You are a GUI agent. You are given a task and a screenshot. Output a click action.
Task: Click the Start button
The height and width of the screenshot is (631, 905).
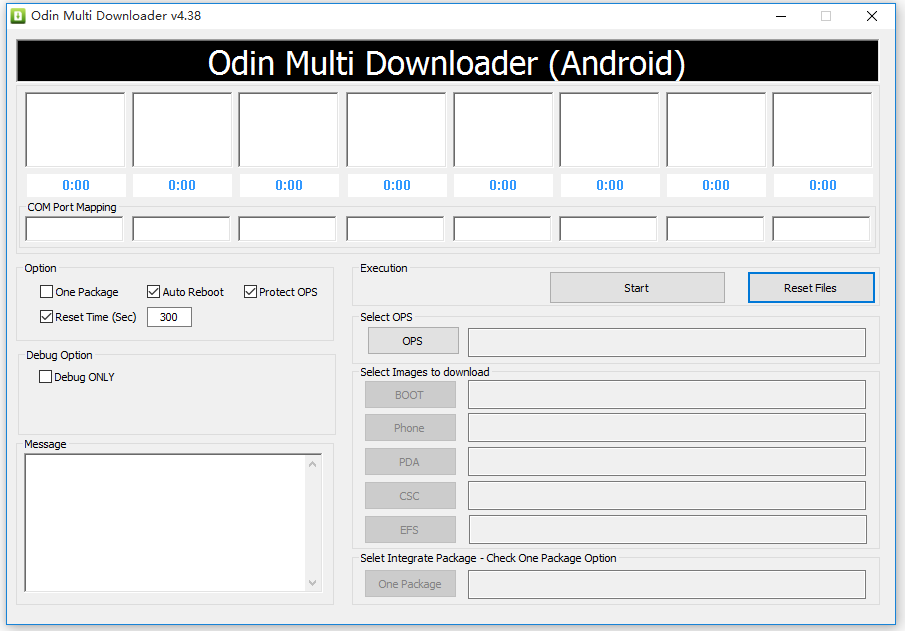pyautogui.click(x=637, y=288)
